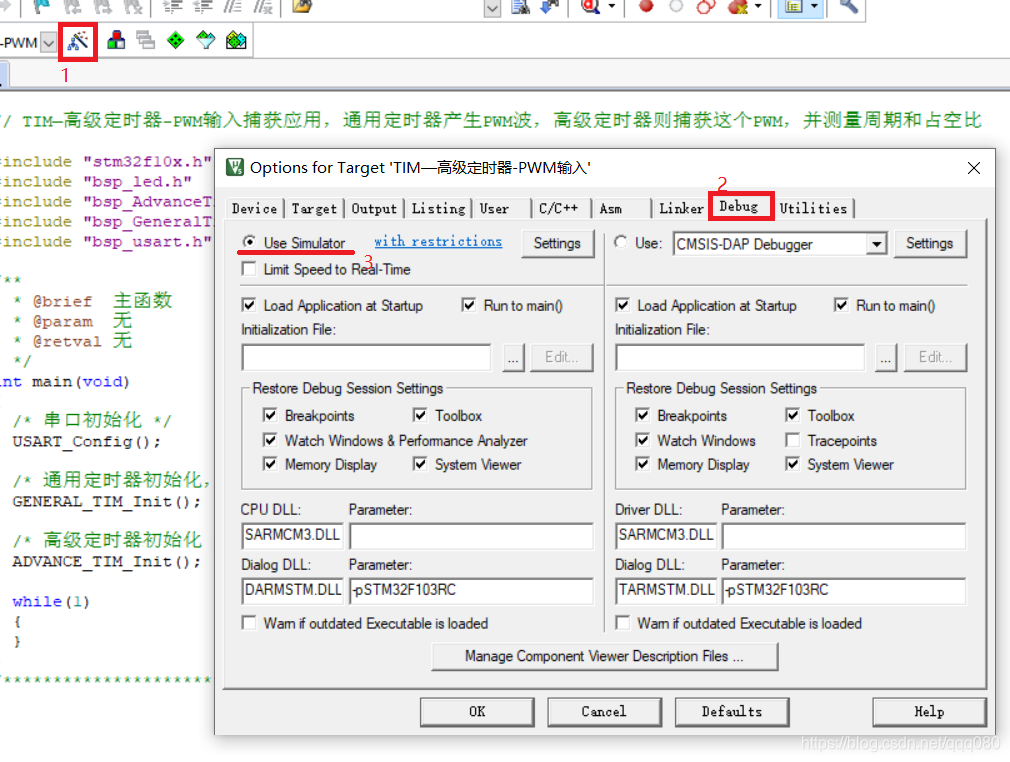
Task: Toggle simulator-side Toolbox checkbox
Action: click(x=420, y=415)
